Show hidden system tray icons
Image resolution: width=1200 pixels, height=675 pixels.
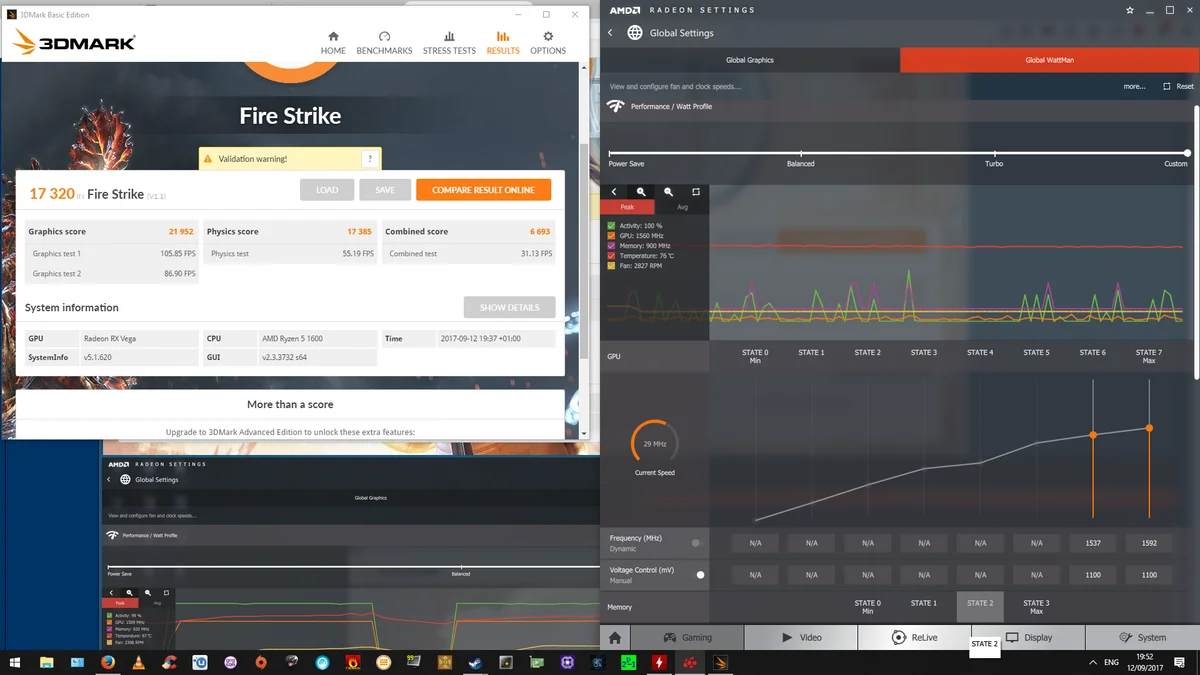[x=1092, y=662]
